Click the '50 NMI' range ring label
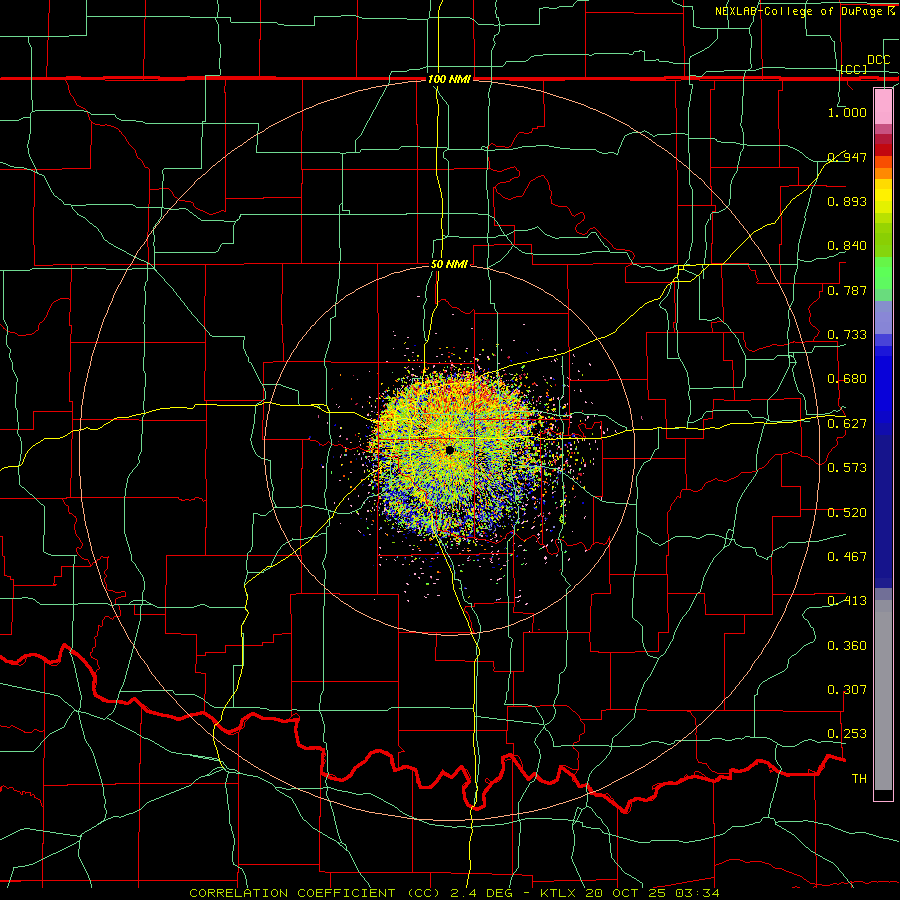The height and width of the screenshot is (900, 900). pos(449,265)
